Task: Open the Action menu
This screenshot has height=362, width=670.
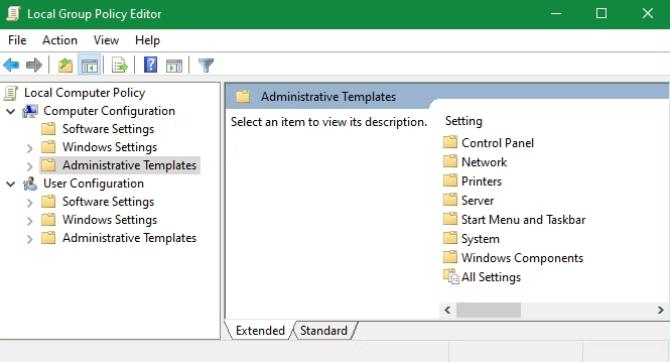Action: point(60,40)
